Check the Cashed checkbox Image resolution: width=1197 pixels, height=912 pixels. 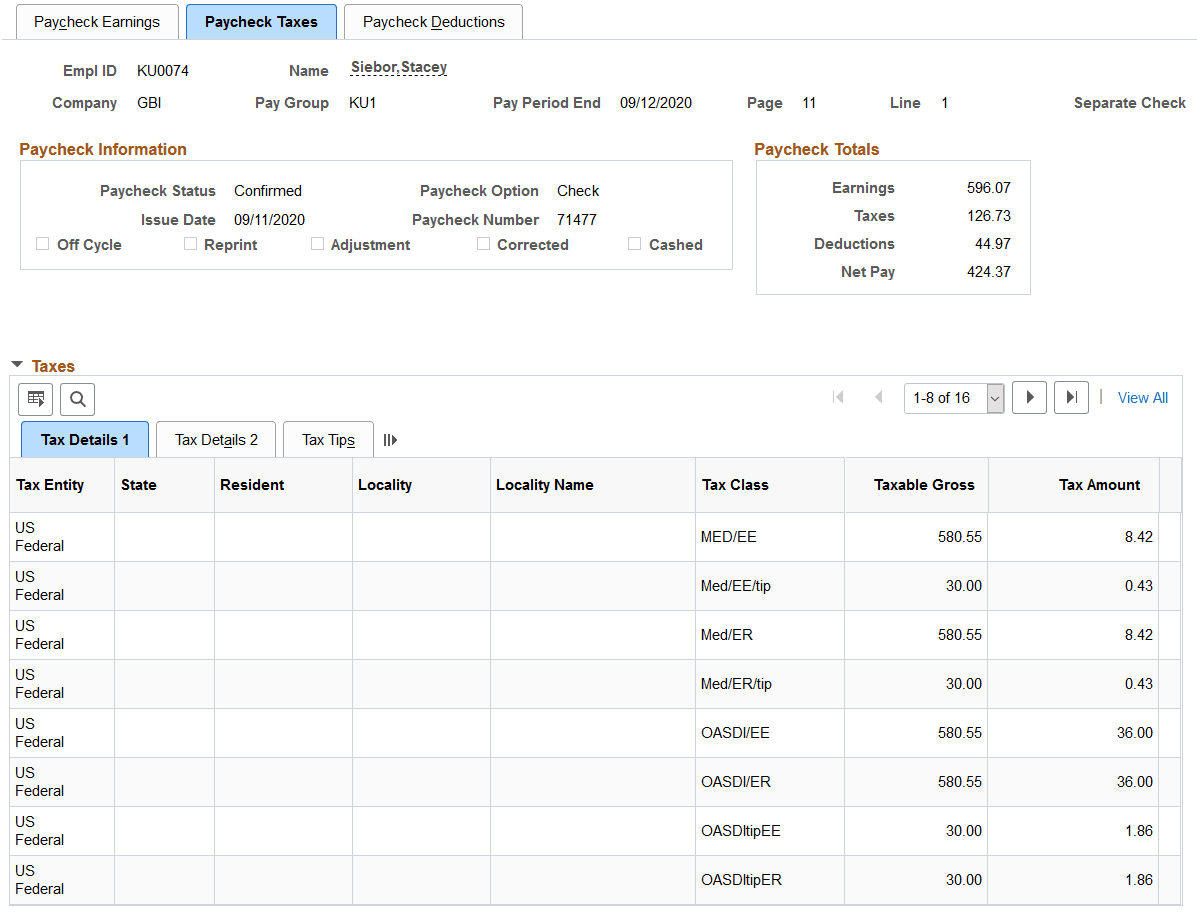635,244
